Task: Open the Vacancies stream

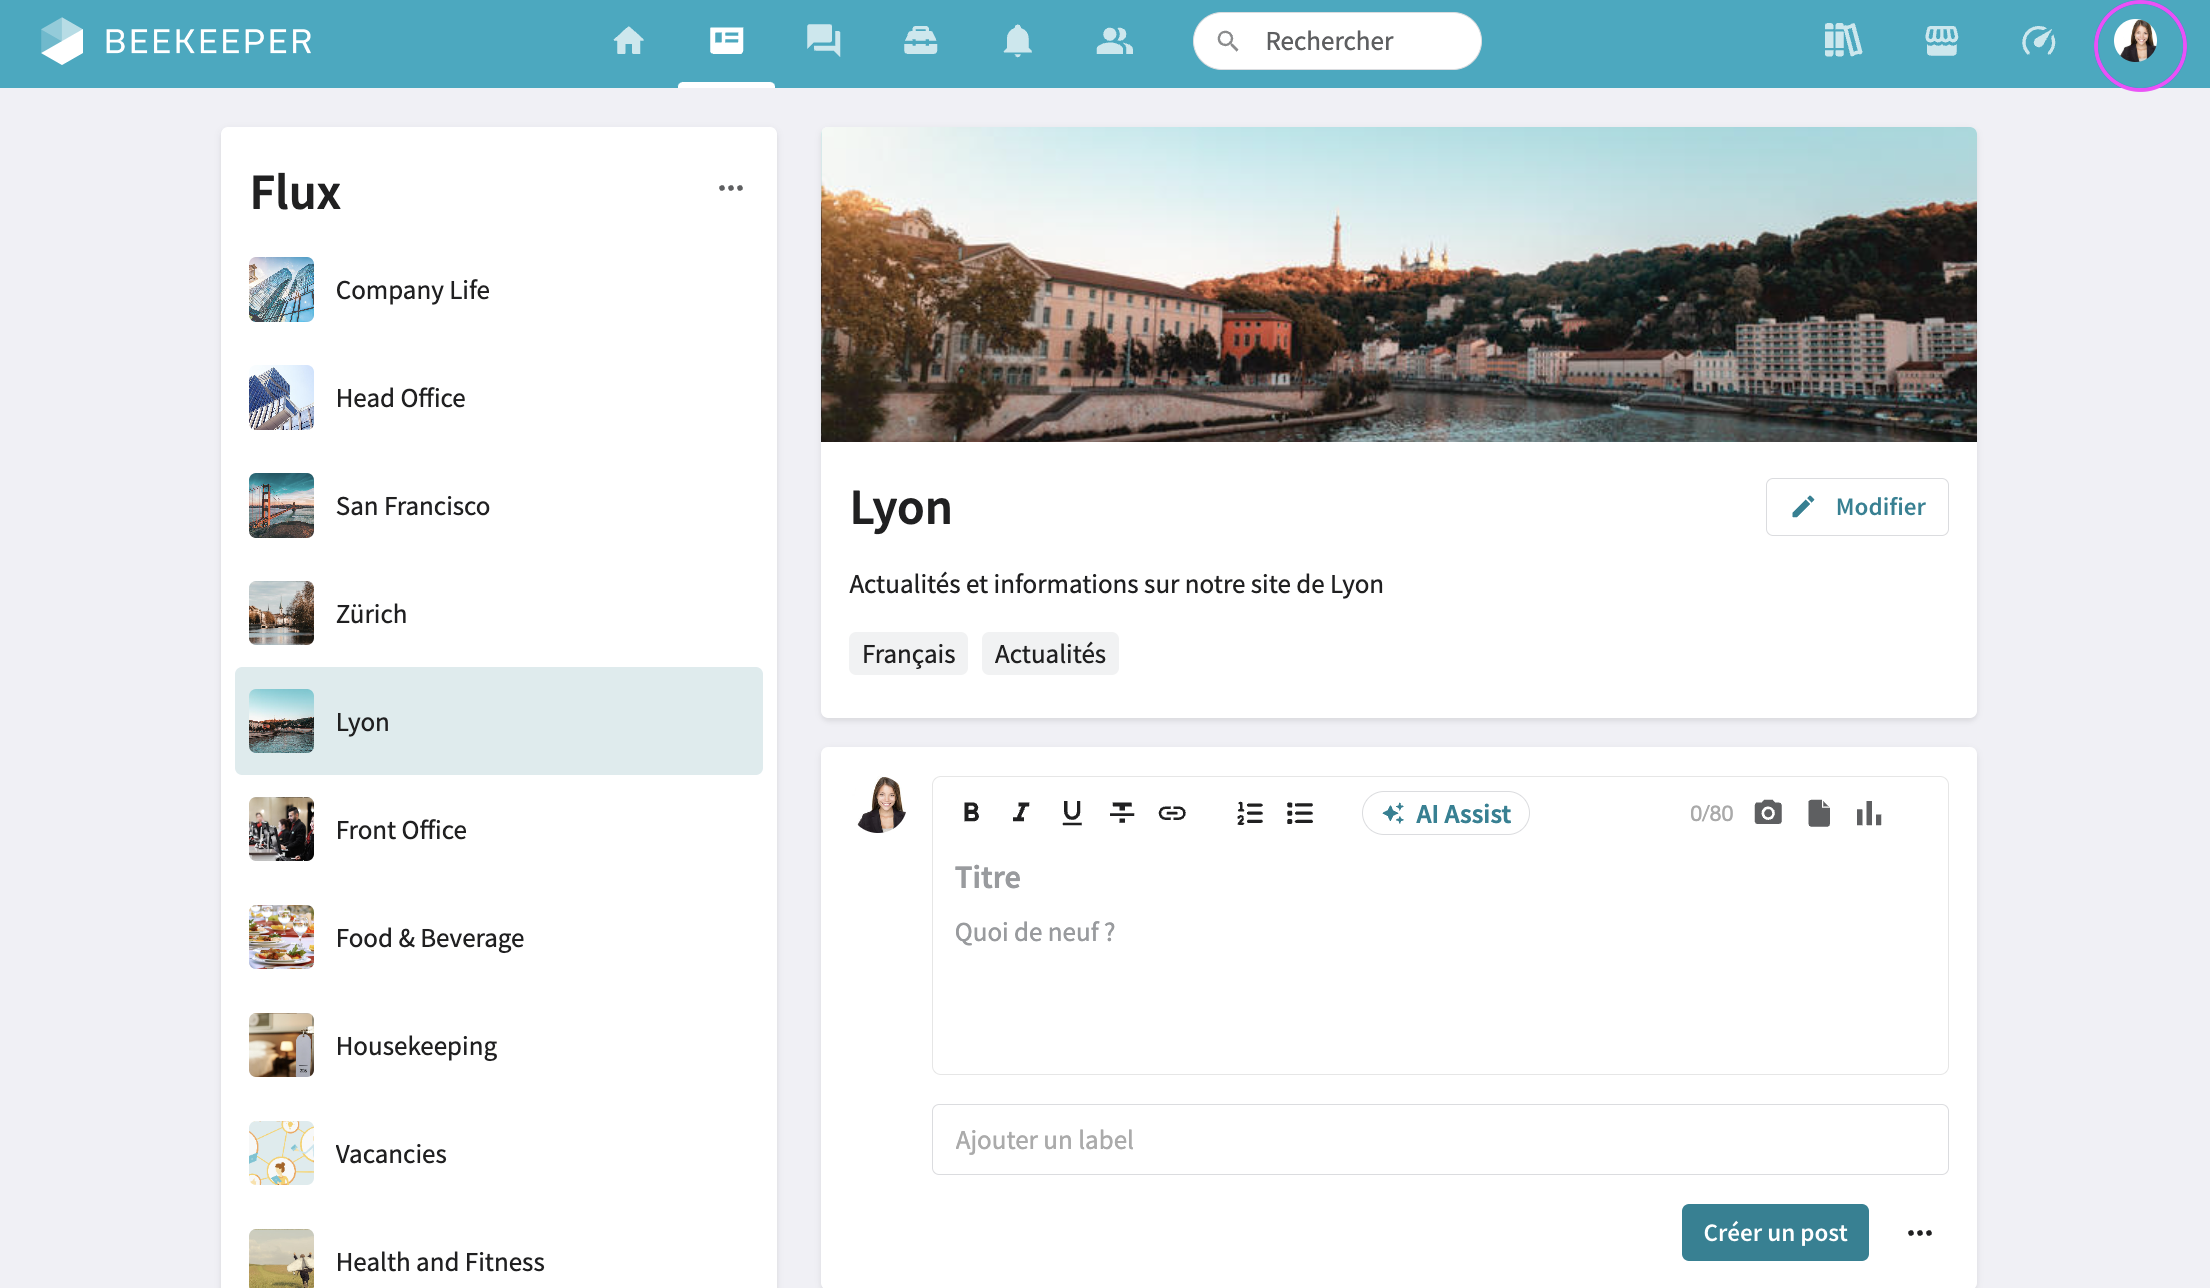Action: click(x=499, y=1154)
